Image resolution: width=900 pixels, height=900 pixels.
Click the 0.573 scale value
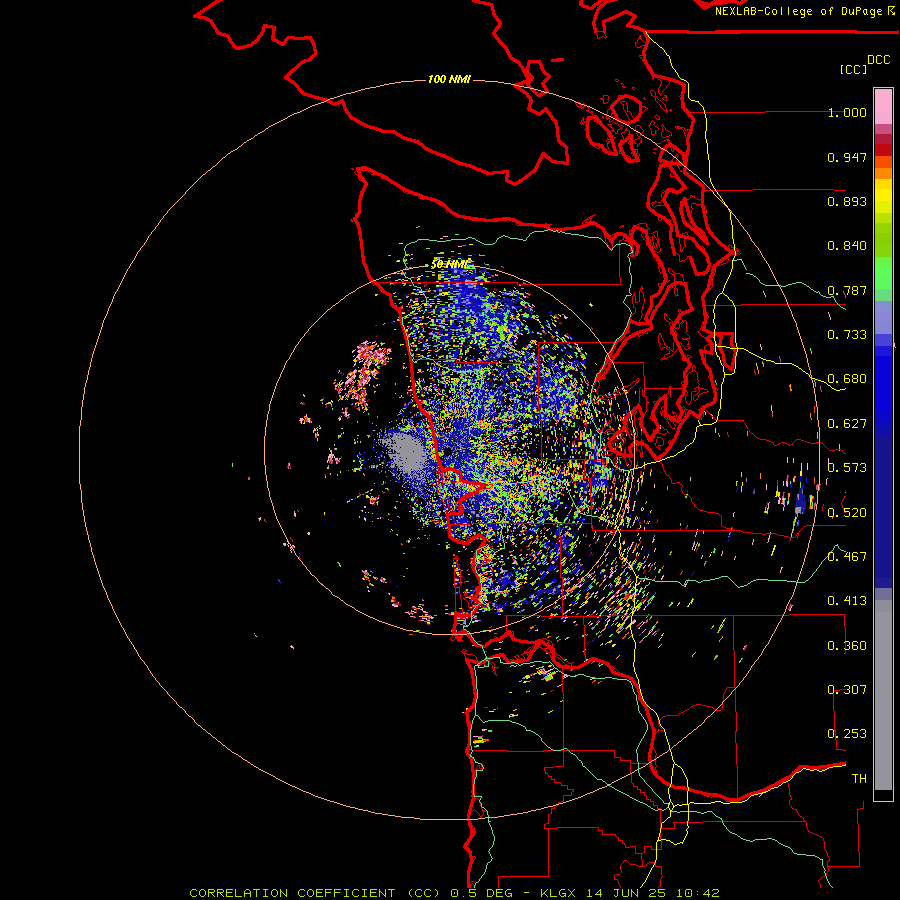pos(847,468)
